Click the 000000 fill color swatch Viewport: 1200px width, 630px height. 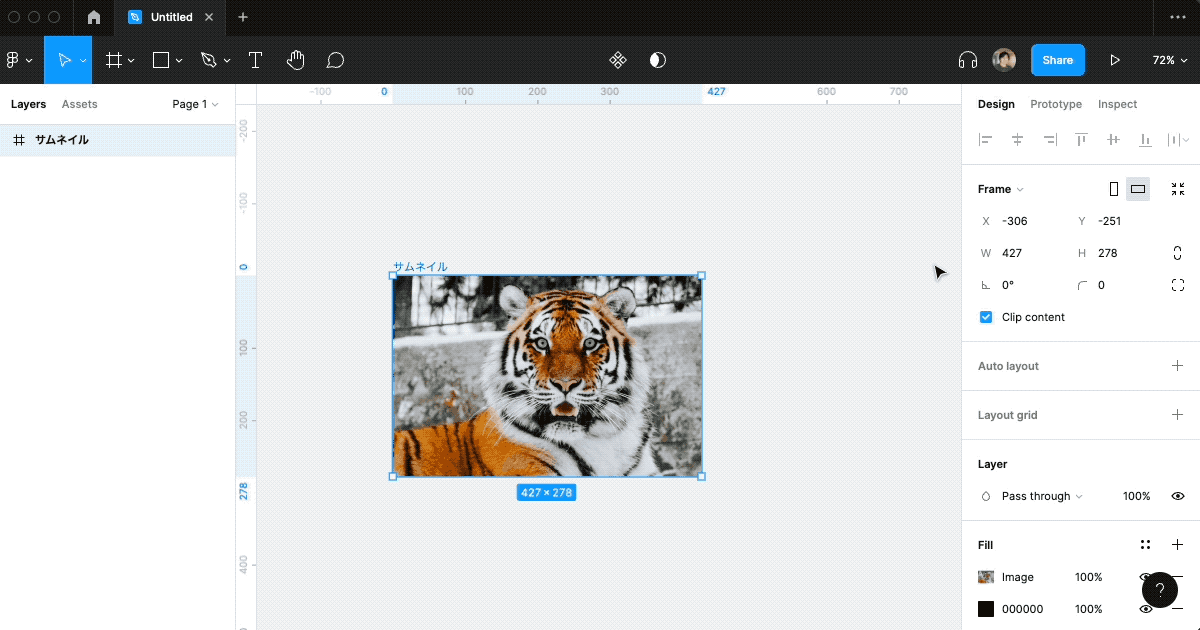tap(986, 609)
